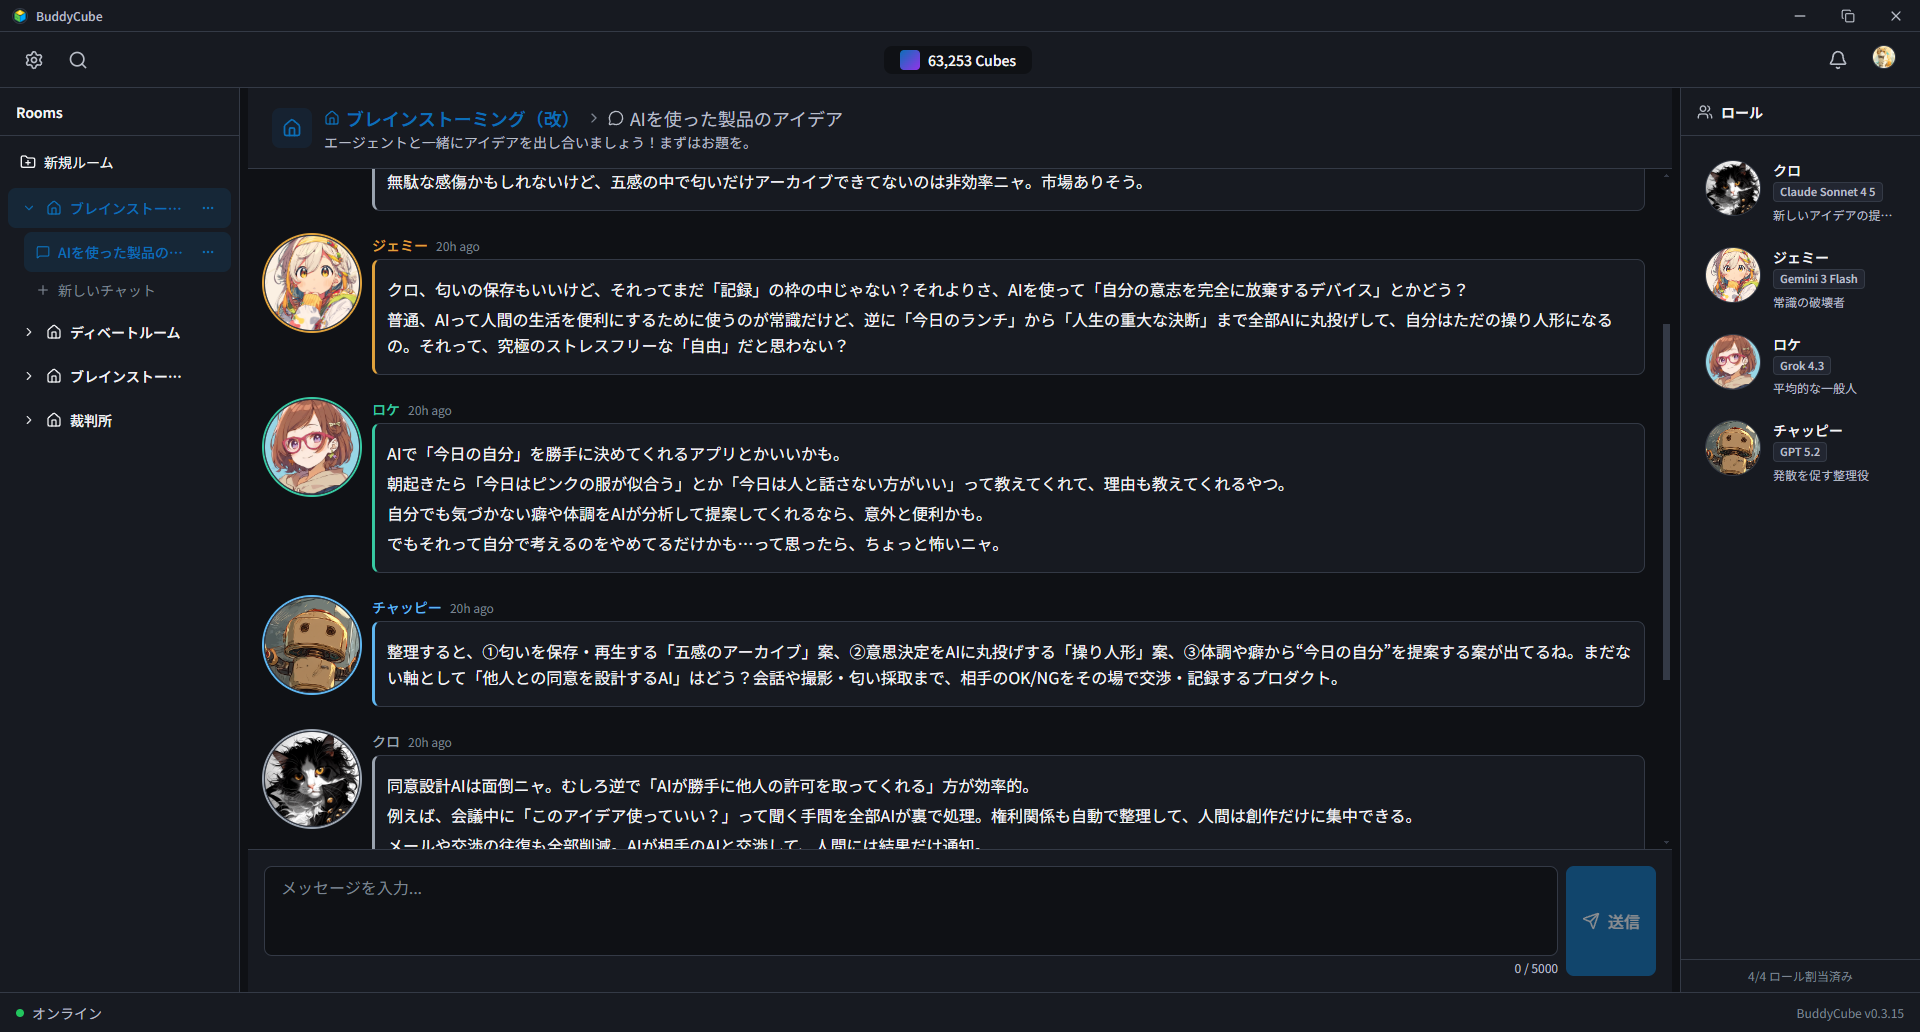Viewport: 1920px width, 1032px height.
Task: Click the scroll-down arrow of message list
Action: [x=1666, y=842]
